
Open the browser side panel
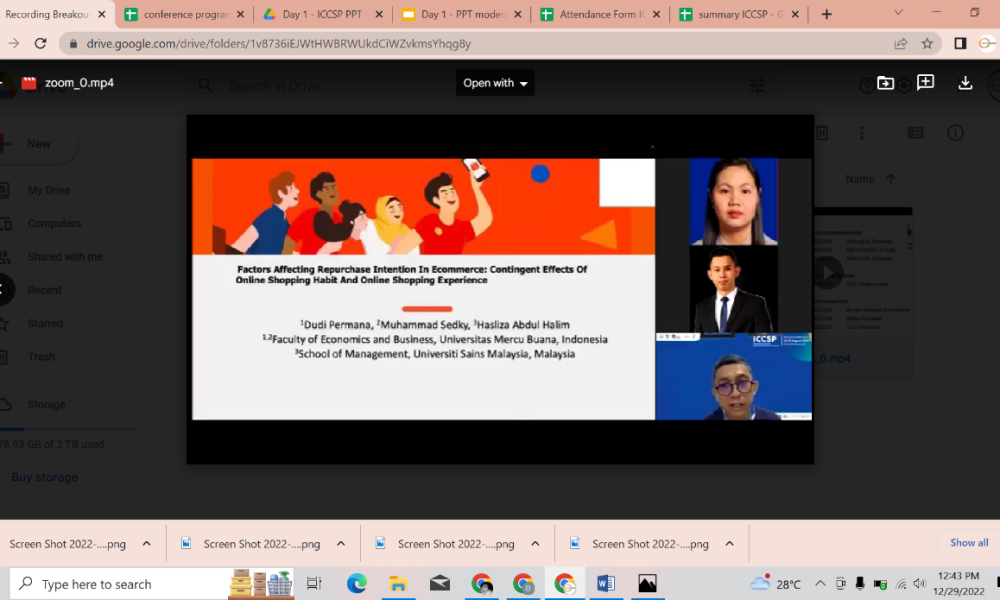tap(960, 43)
